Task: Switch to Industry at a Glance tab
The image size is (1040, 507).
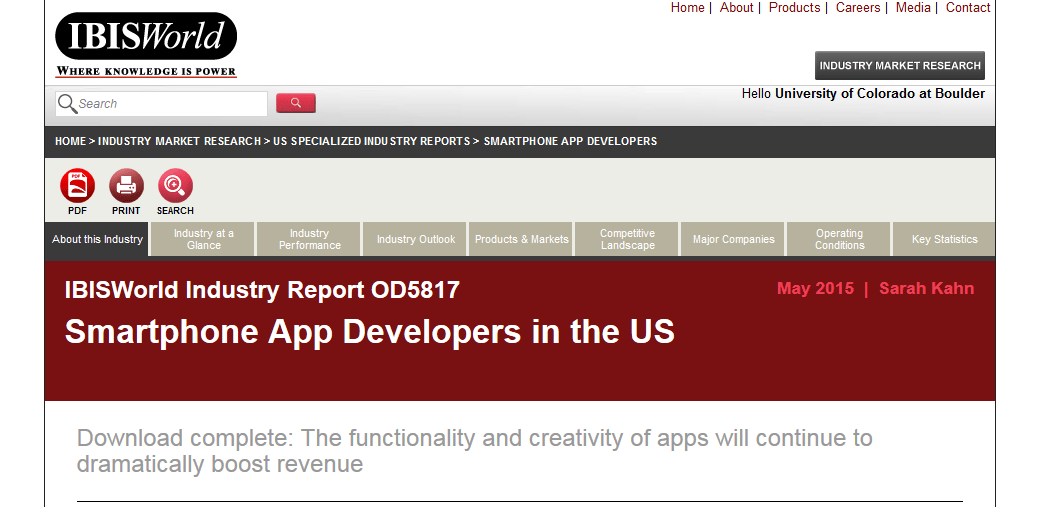Action: pyautogui.click(x=204, y=239)
